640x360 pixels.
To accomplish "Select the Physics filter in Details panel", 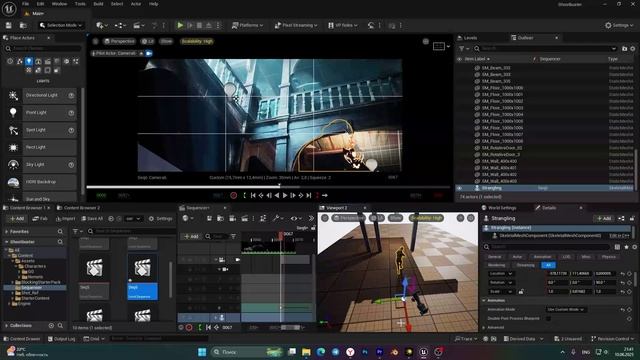I will pos(609,257).
